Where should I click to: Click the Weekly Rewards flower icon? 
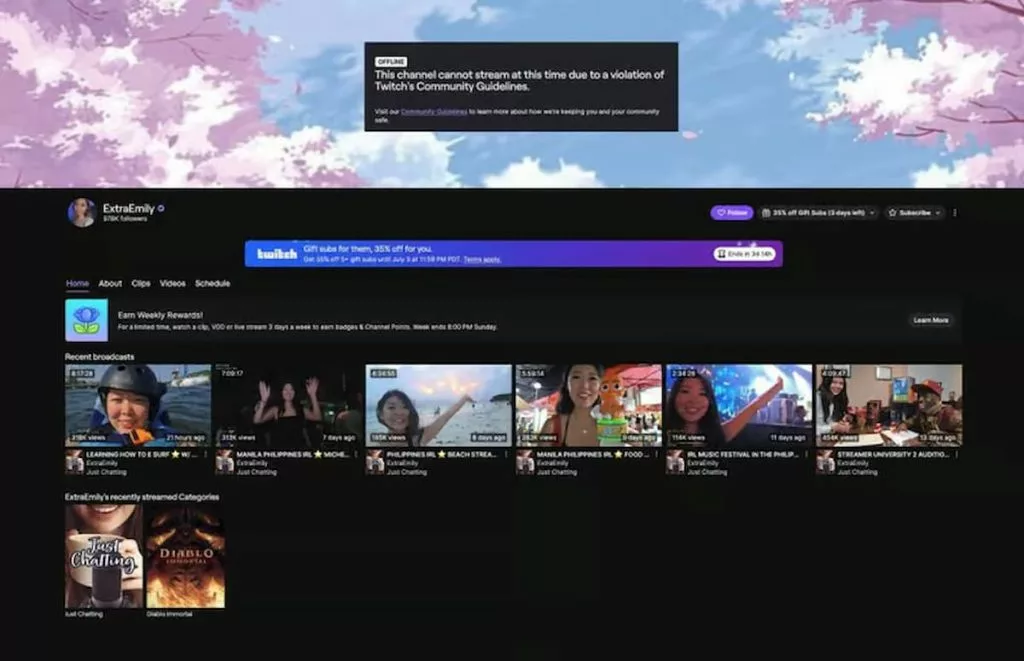click(87, 320)
